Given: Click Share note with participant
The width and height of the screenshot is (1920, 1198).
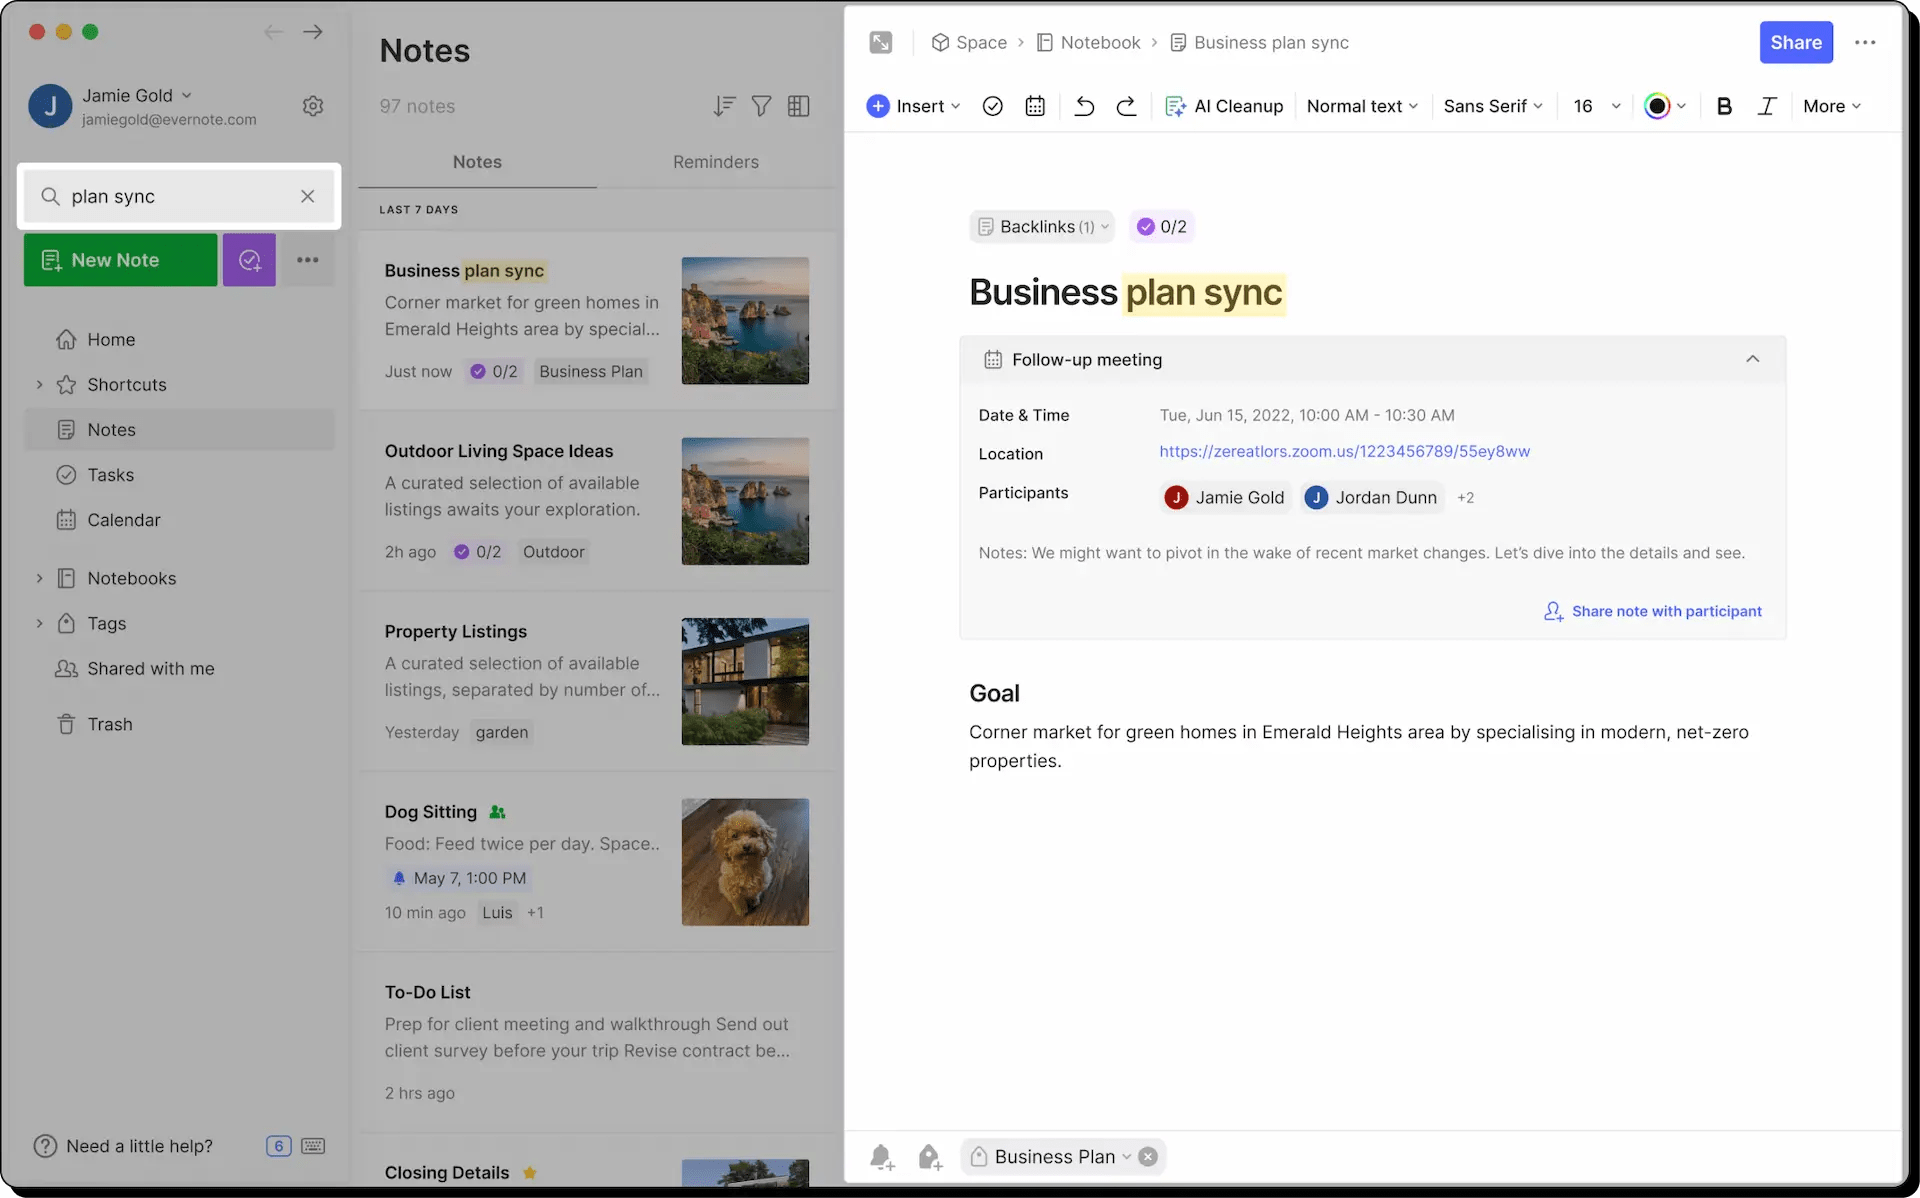Looking at the screenshot, I should coord(1665,611).
